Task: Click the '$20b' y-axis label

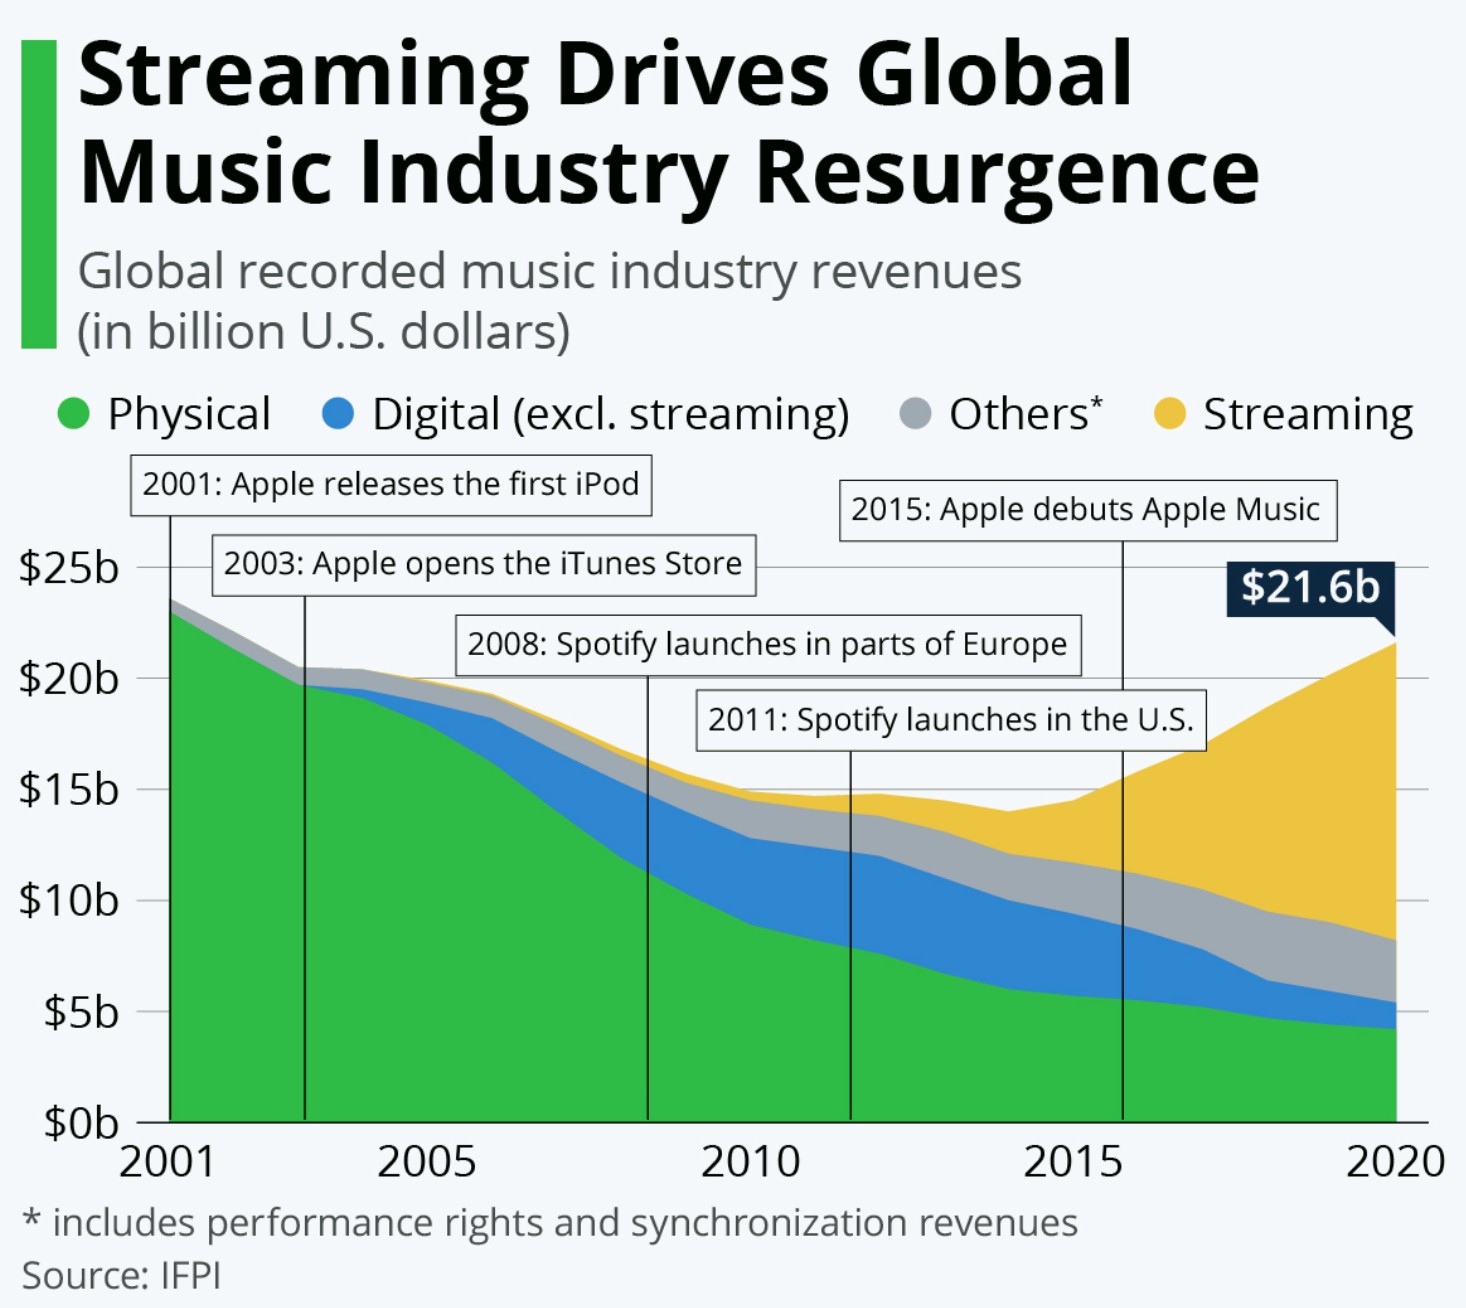Action: click(69, 679)
